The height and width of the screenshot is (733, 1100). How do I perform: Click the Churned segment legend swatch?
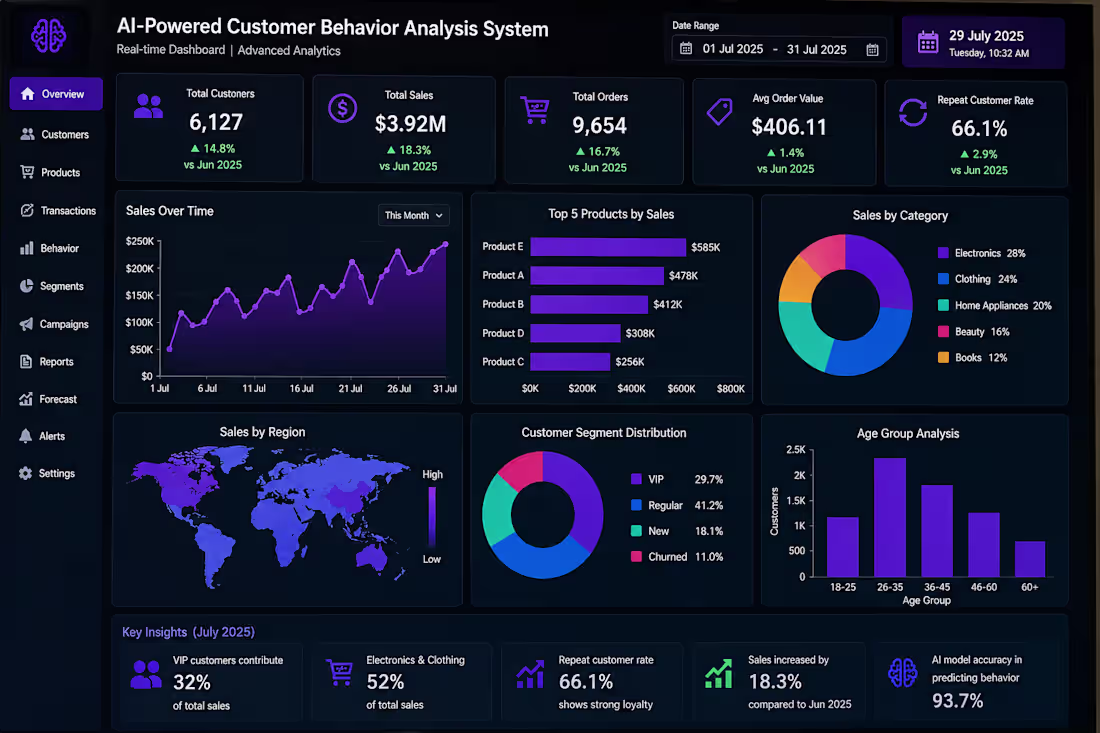coord(636,556)
